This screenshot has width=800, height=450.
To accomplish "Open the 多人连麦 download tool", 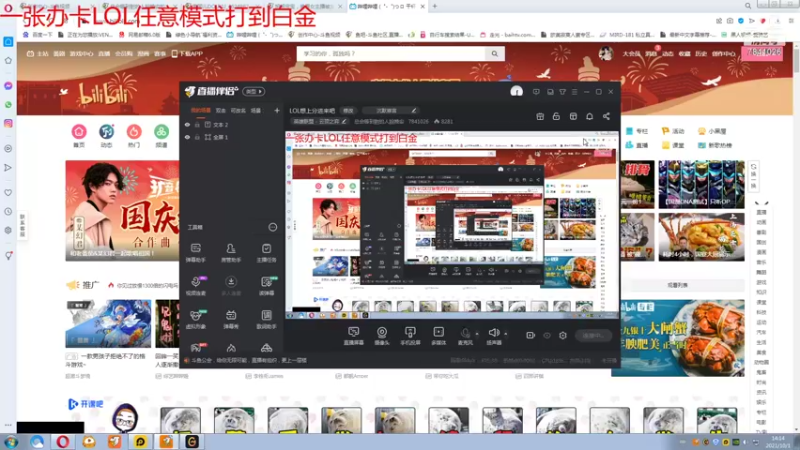I will (x=231, y=286).
